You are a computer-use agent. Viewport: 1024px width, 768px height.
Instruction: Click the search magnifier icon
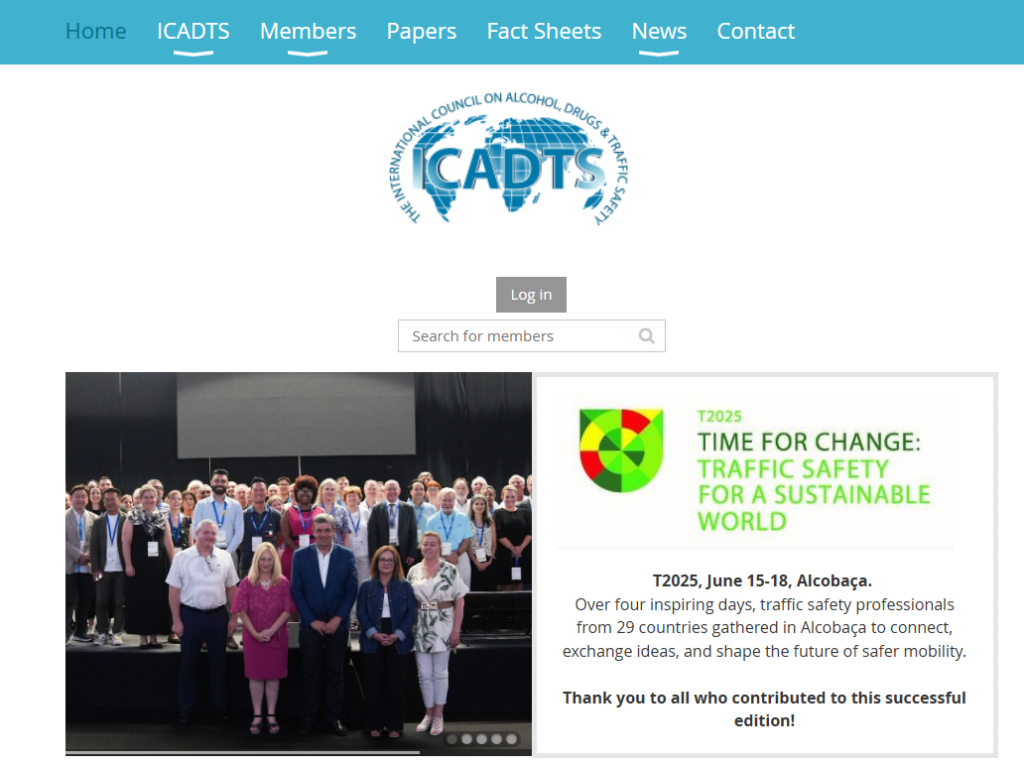(647, 336)
